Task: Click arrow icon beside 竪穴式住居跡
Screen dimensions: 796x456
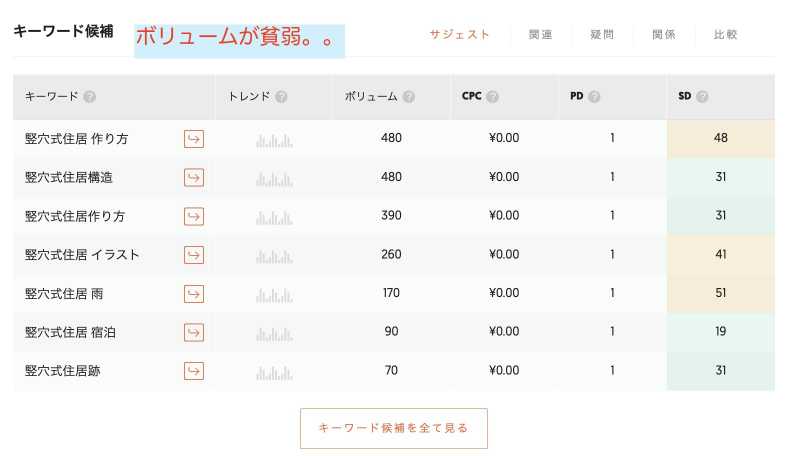Action: click(194, 371)
